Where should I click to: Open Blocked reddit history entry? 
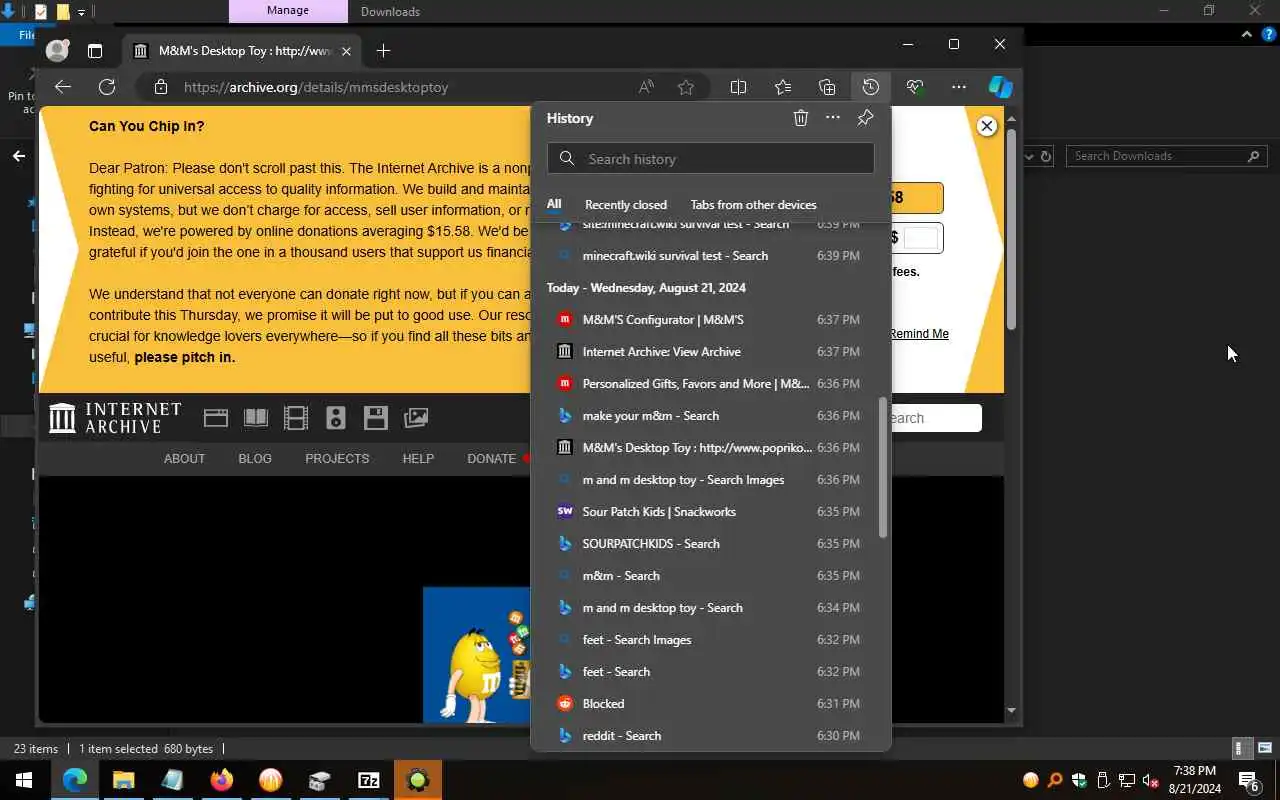point(710,704)
